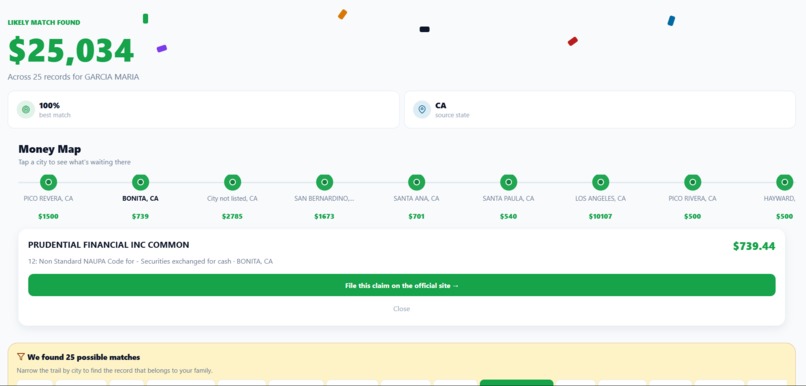Click the Money Map heading
806x386 pixels.
point(50,149)
